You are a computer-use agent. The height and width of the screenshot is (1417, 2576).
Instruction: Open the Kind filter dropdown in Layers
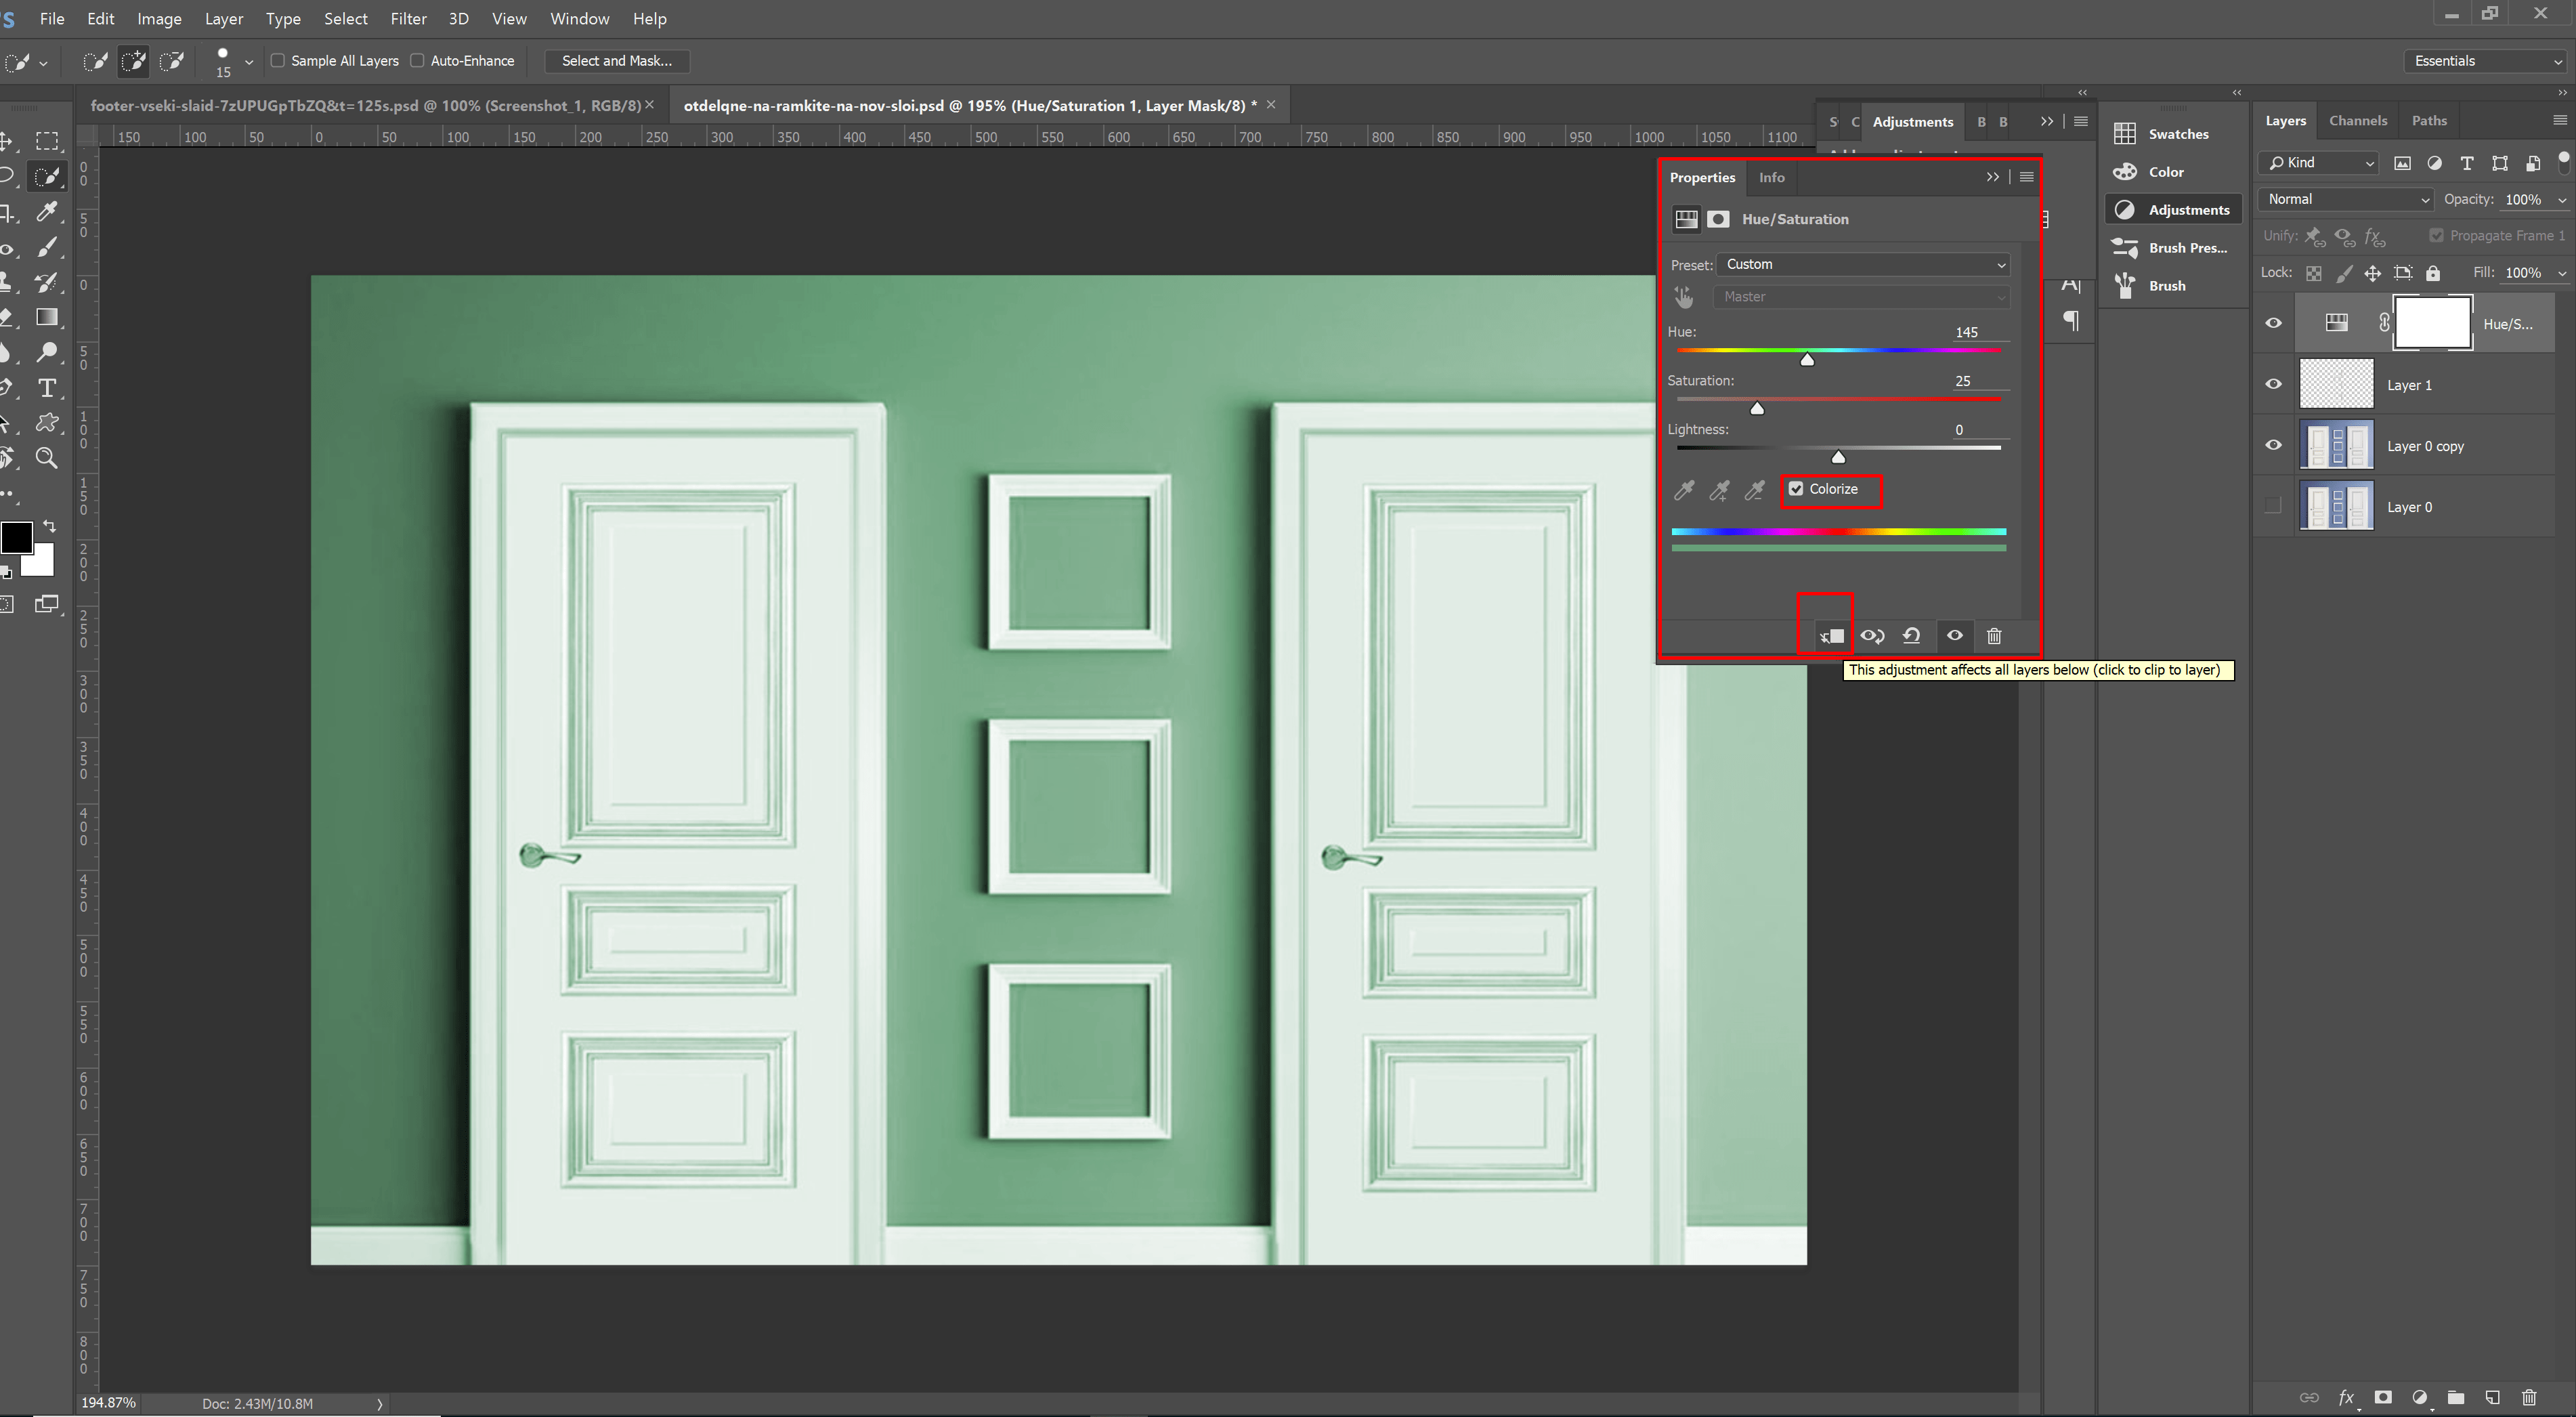coord(2318,163)
